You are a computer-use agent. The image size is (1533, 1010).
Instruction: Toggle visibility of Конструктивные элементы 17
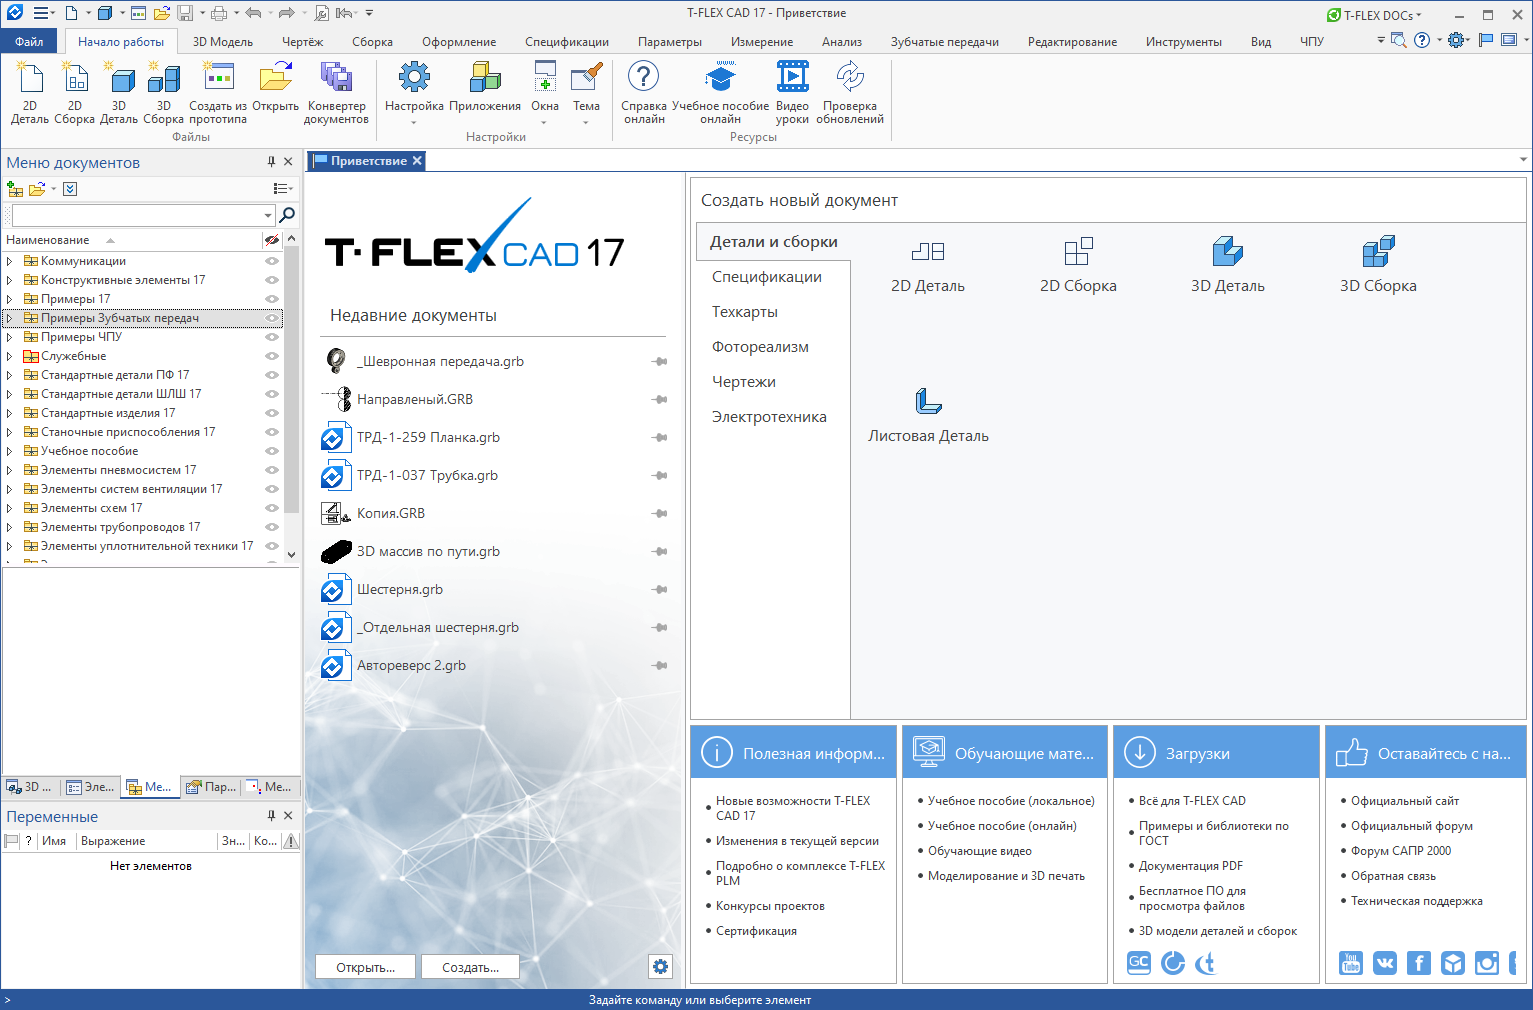[271, 280]
